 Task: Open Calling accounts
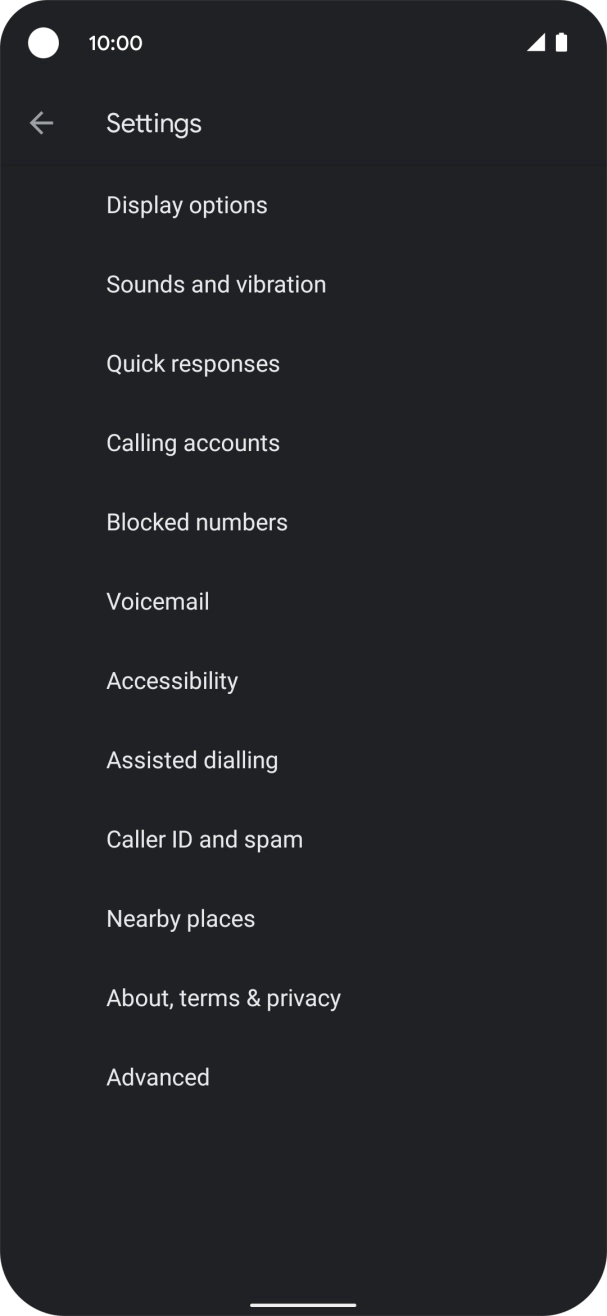pyautogui.click(x=193, y=442)
